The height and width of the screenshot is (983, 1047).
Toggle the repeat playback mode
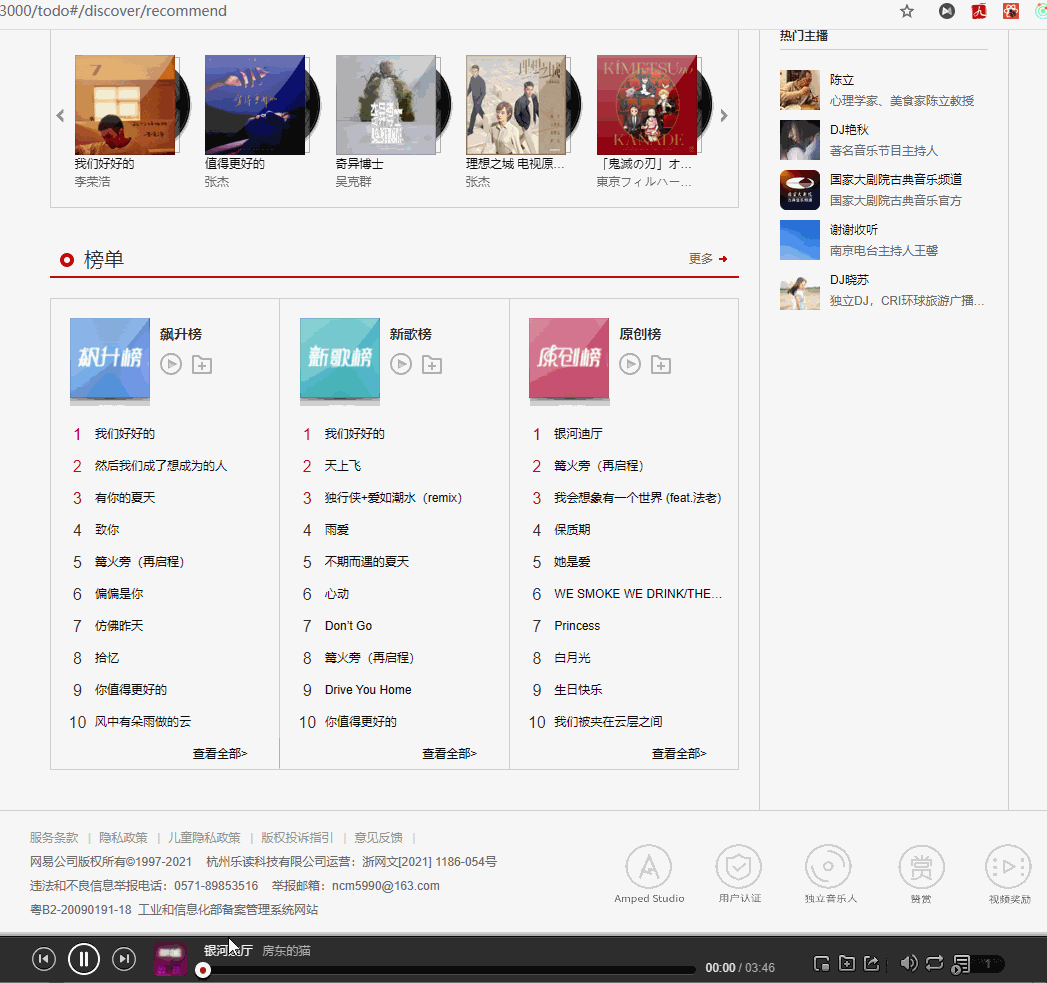click(x=934, y=963)
